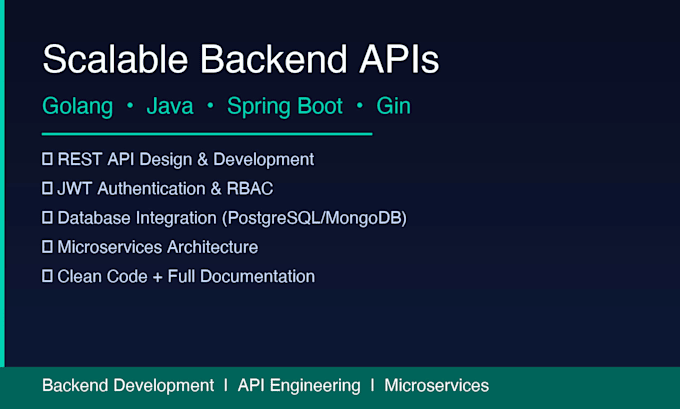Click 'API Engineering' in the footer
This screenshot has width=680, height=409.
point(299,386)
